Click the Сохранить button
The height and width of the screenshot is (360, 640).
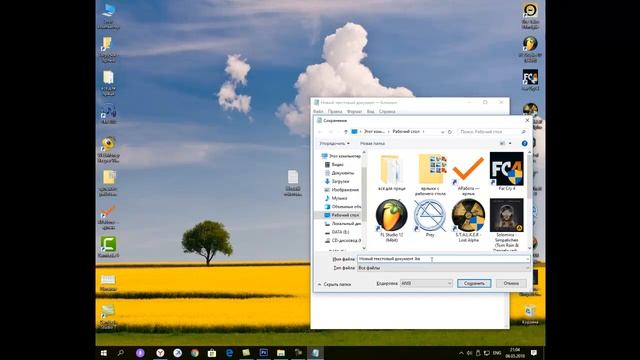(474, 283)
